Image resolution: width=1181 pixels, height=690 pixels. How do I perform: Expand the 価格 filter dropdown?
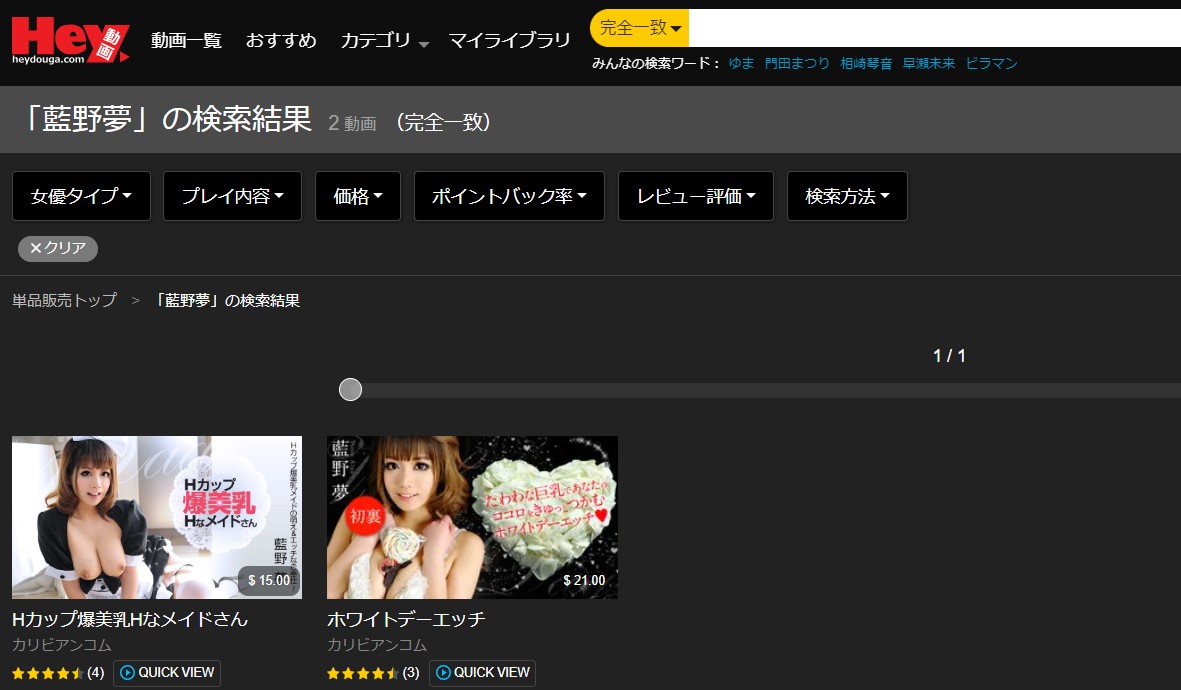pyautogui.click(x=358, y=196)
